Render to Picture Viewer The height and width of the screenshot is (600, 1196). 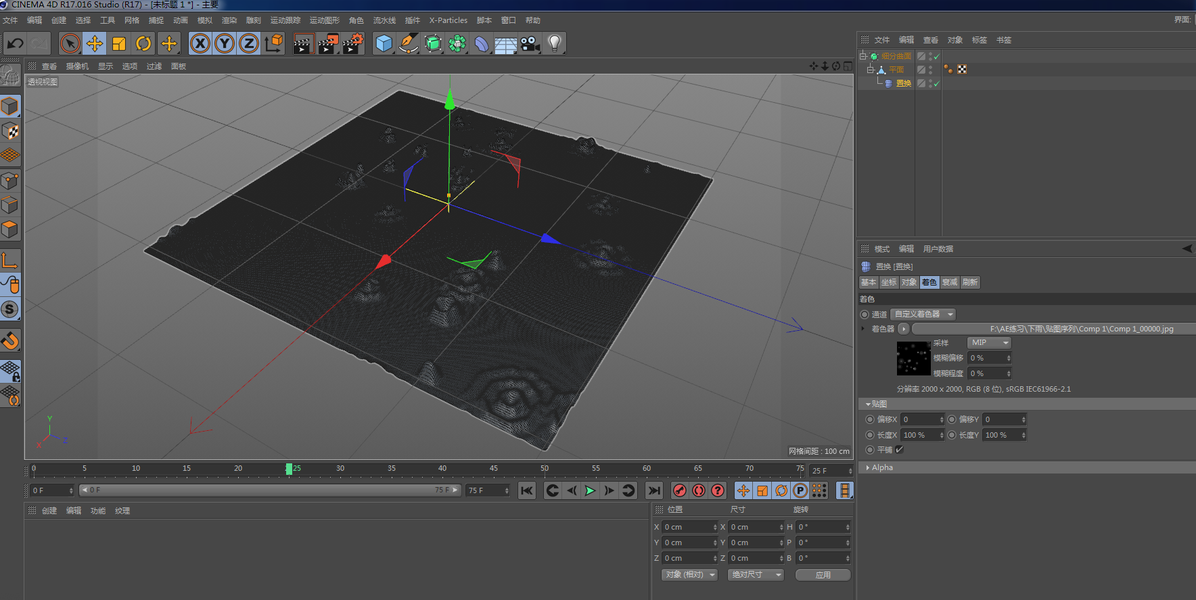[x=328, y=43]
